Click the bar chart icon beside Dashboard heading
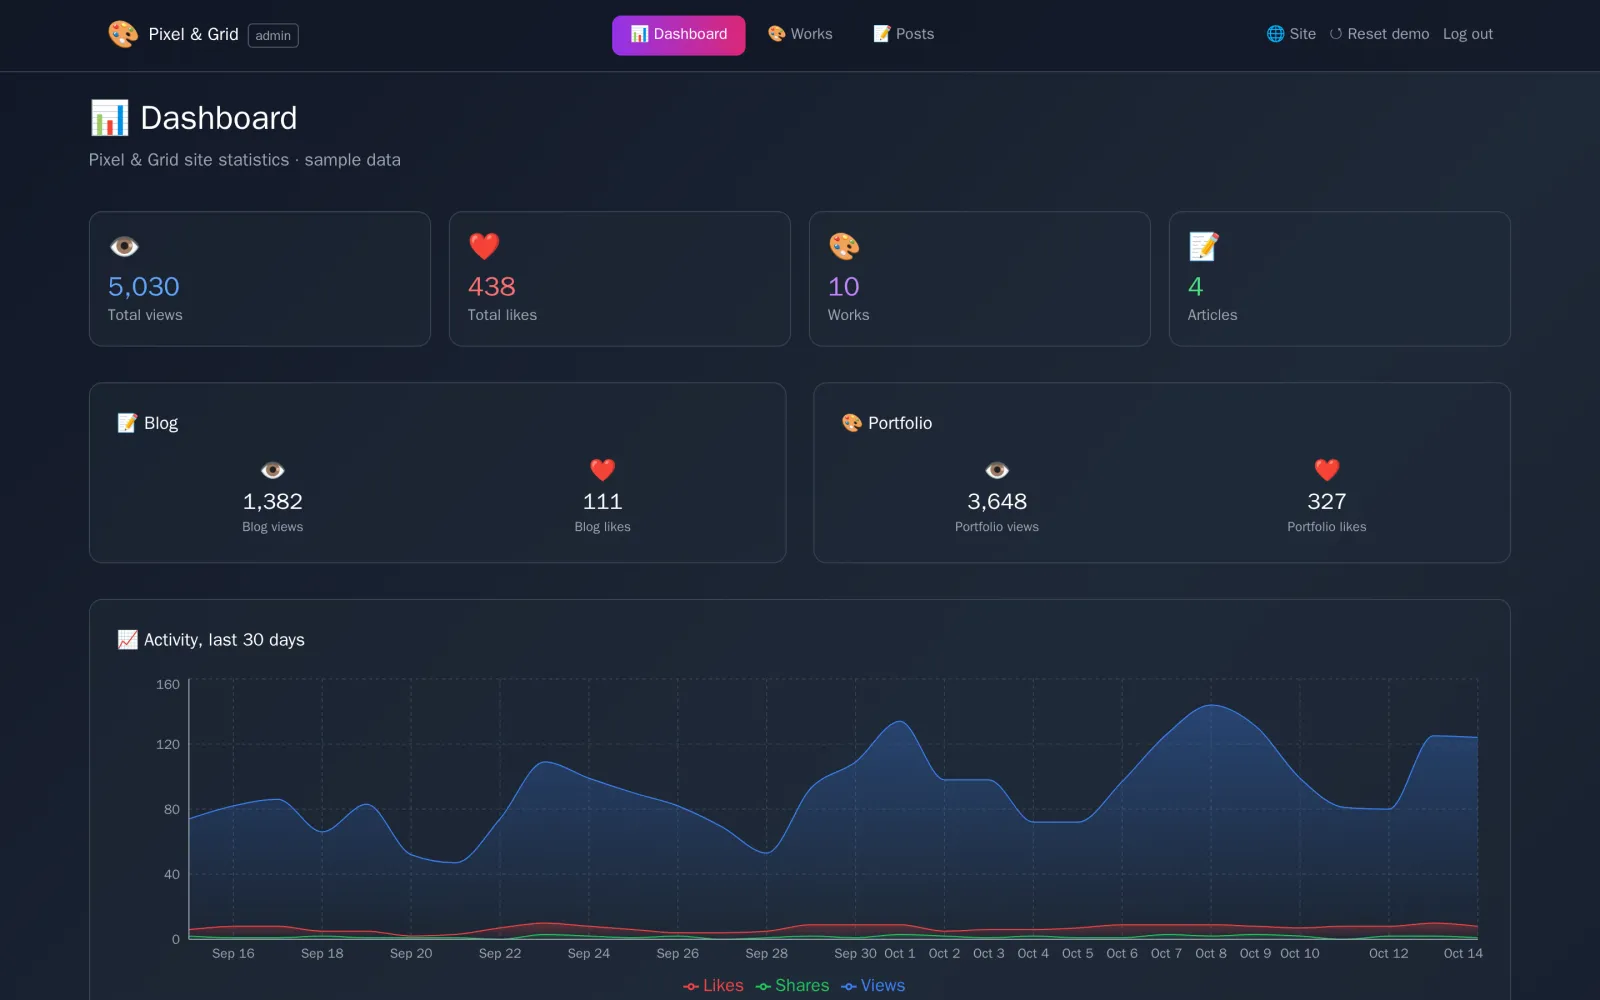This screenshot has width=1600, height=1000. click(110, 118)
